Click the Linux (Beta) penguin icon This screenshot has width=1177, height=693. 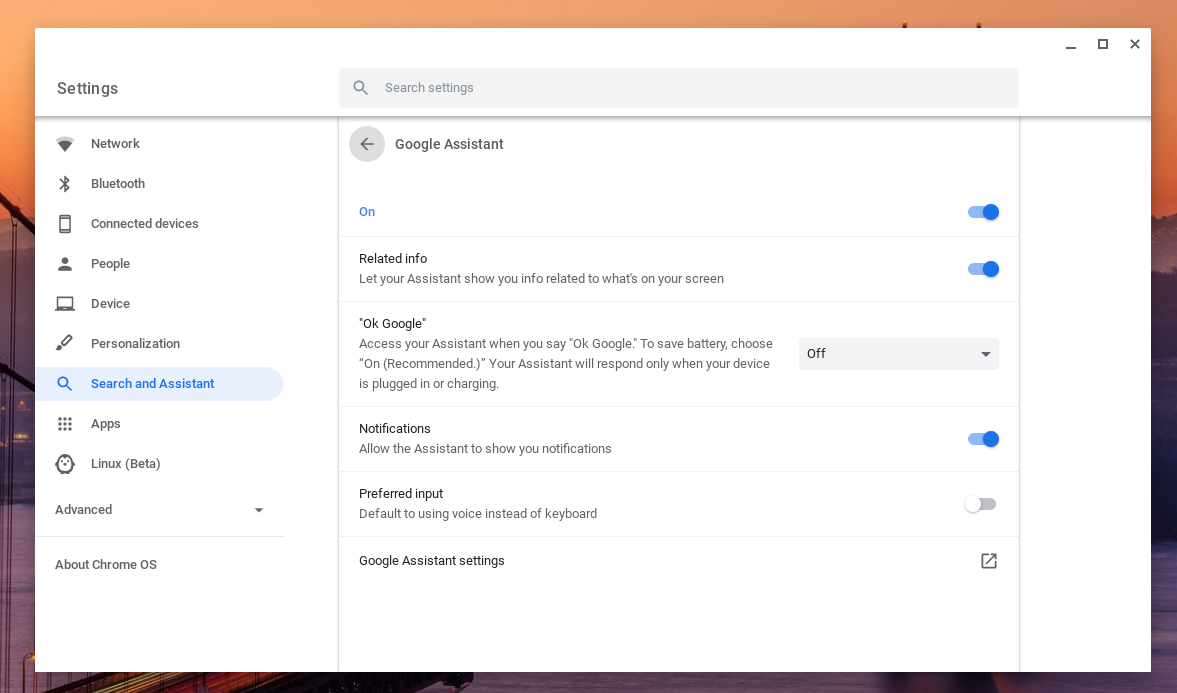(65, 464)
